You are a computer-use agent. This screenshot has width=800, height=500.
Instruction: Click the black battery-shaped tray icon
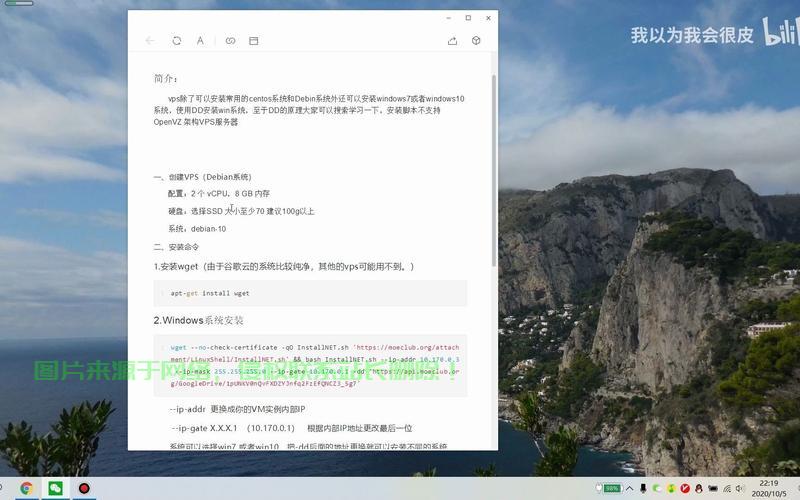[x=713, y=488]
